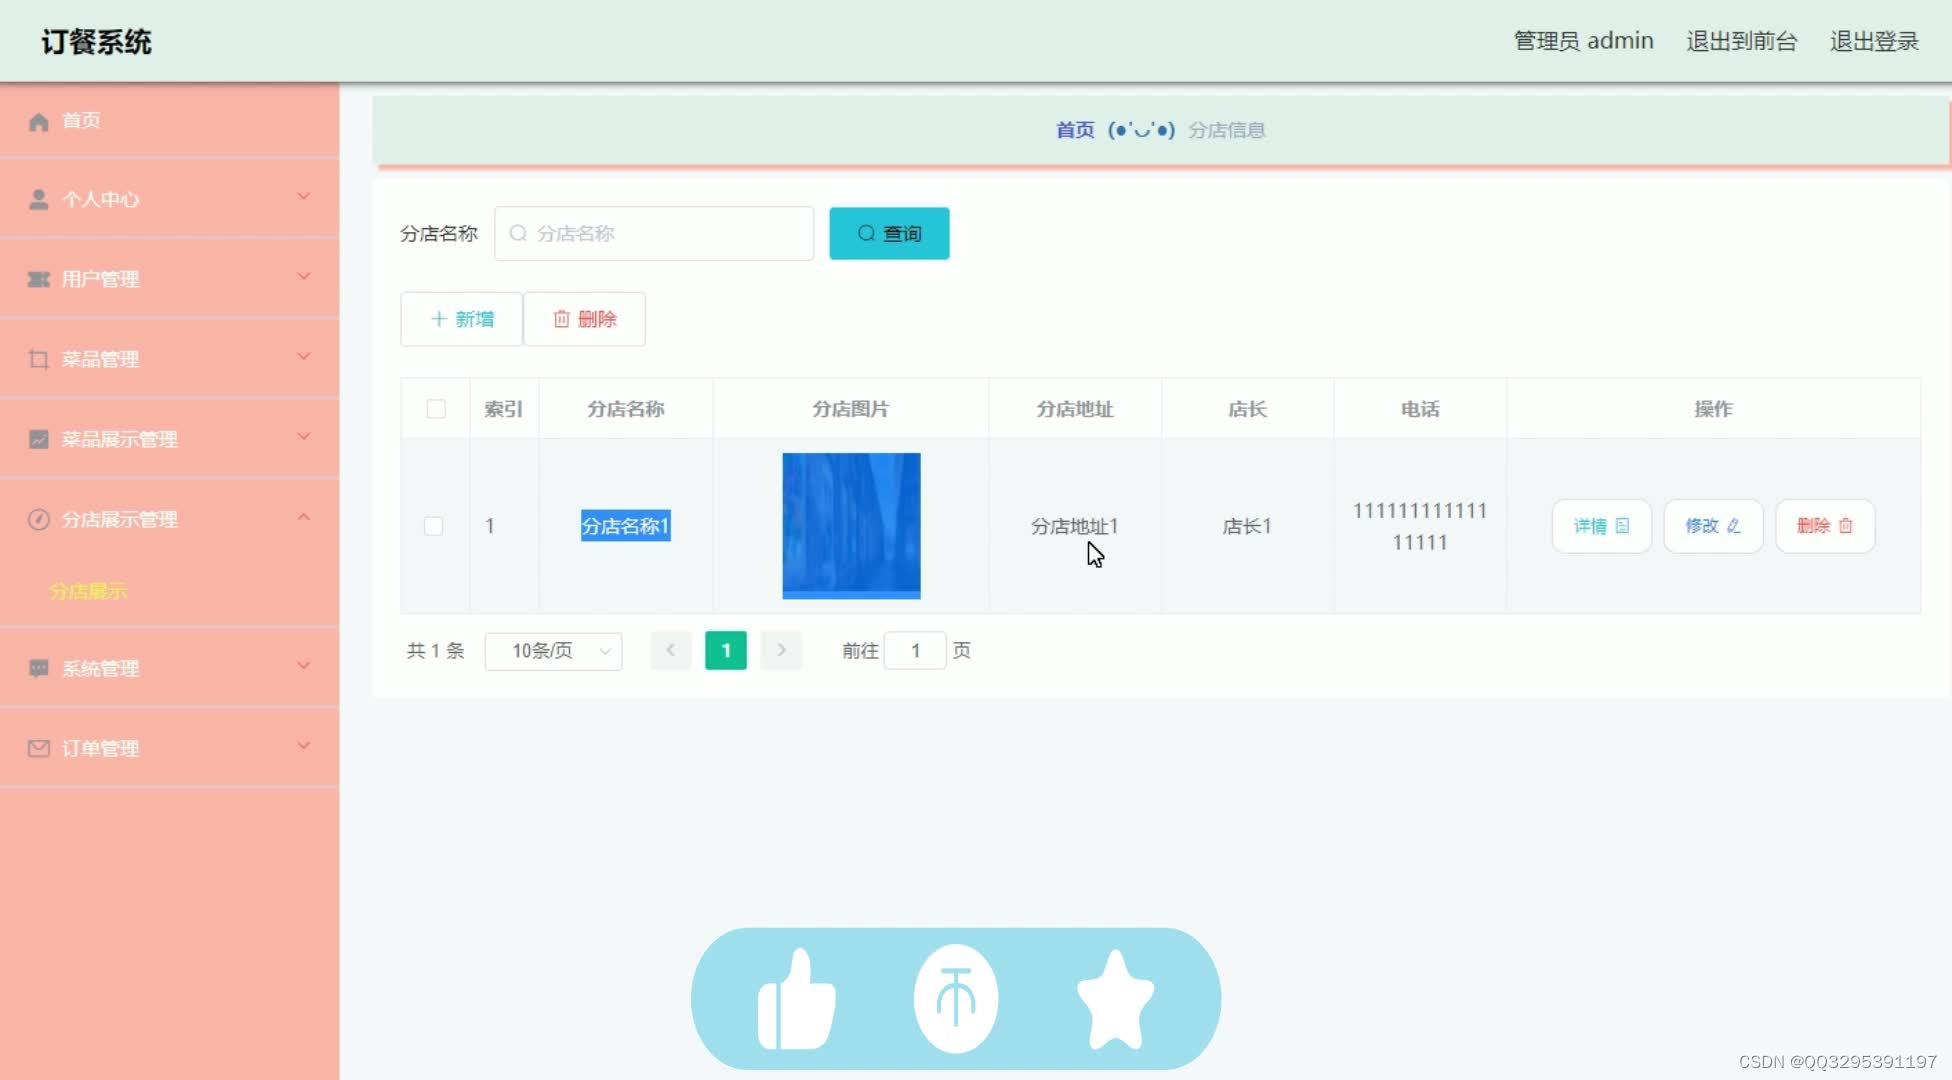Tick the checkbox for row 分店名称1
Viewport: 1952px width, 1080px height.
point(433,526)
